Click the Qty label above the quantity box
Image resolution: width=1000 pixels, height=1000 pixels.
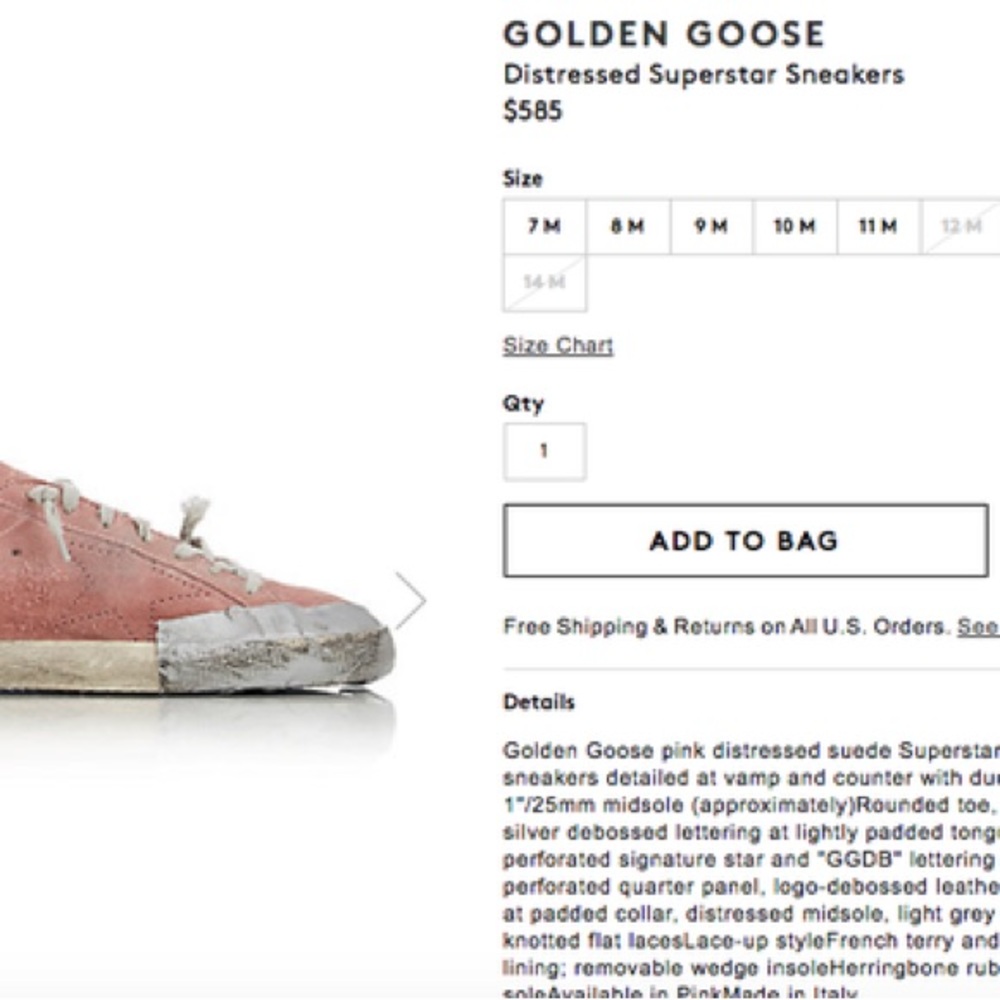[x=524, y=404]
